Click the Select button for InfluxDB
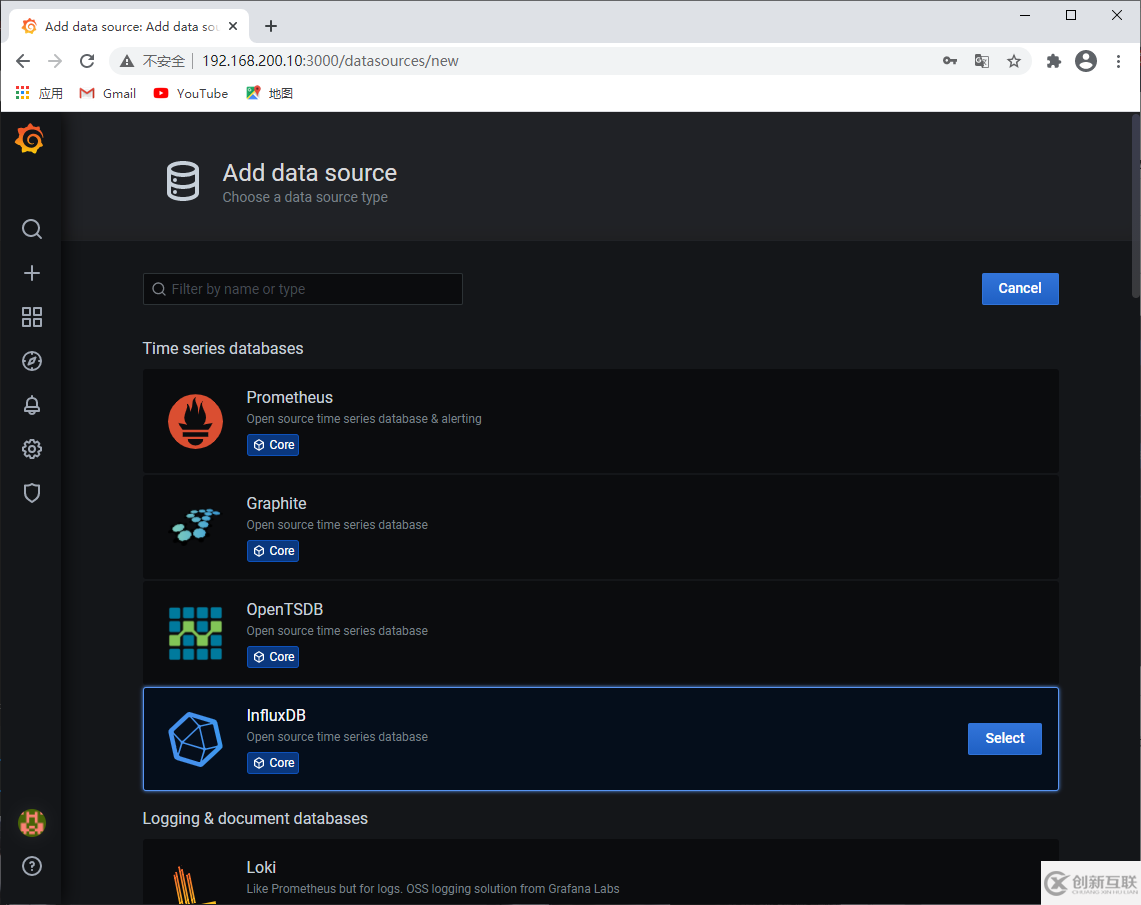 coord(1004,738)
